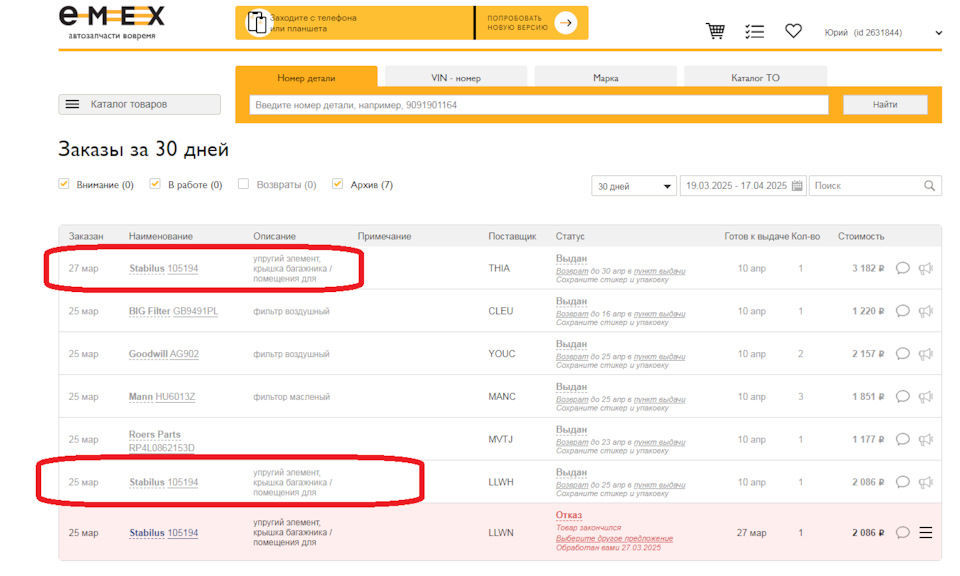
Task: Click the calendar icon in date range field
Action: pyautogui.click(x=797, y=185)
